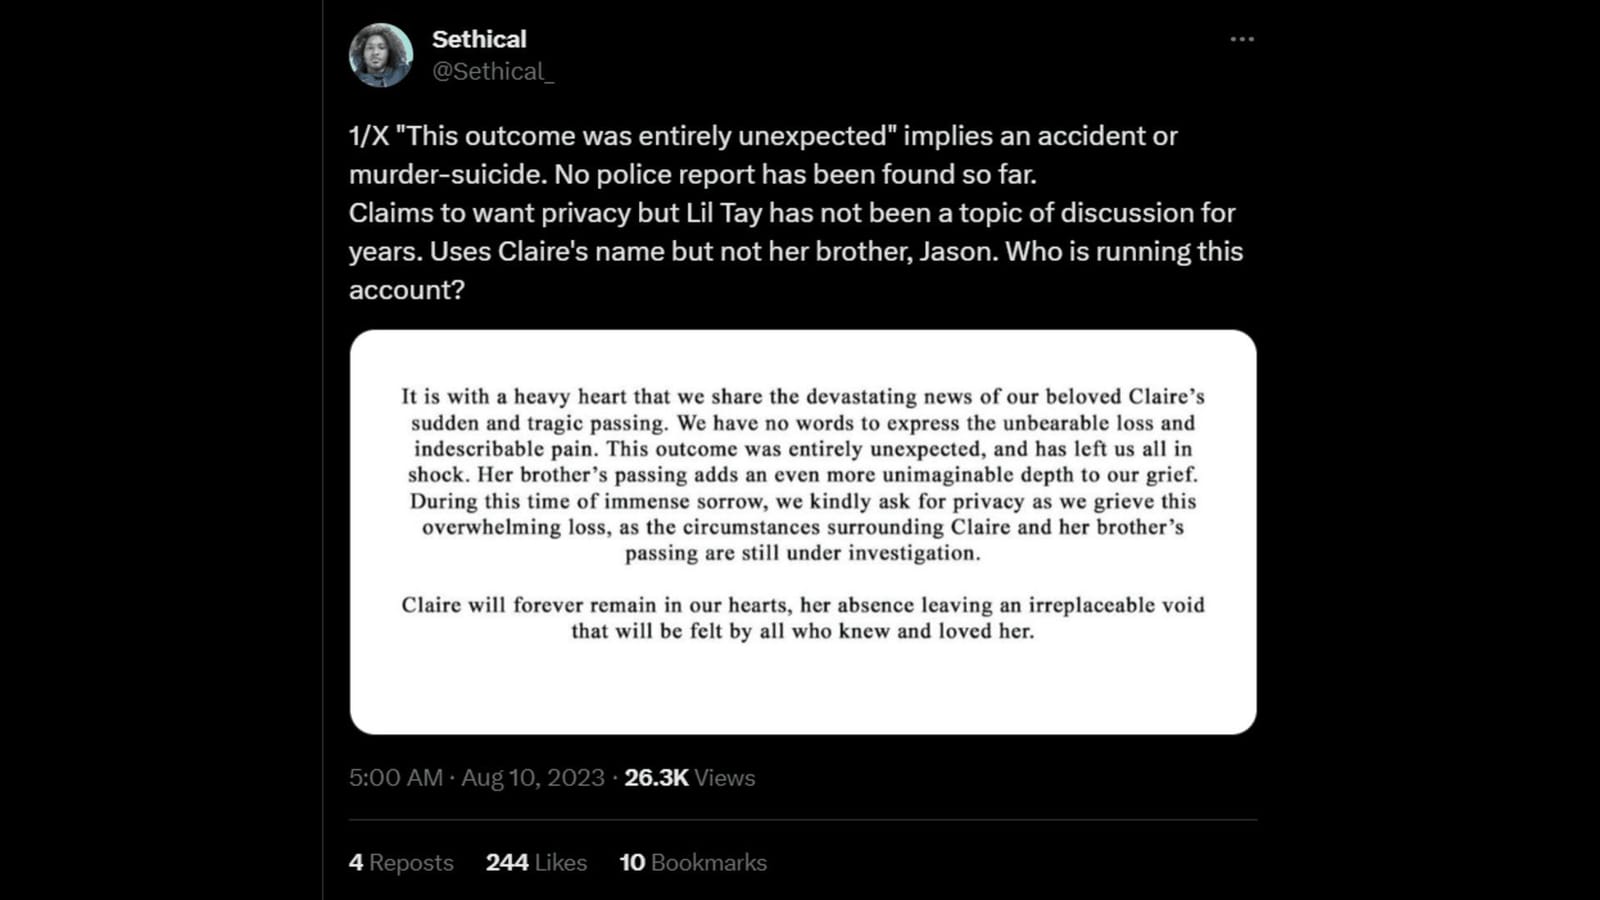Click 4 Reposts to see reposters
The image size is (1600, 900).
point(401,862)
